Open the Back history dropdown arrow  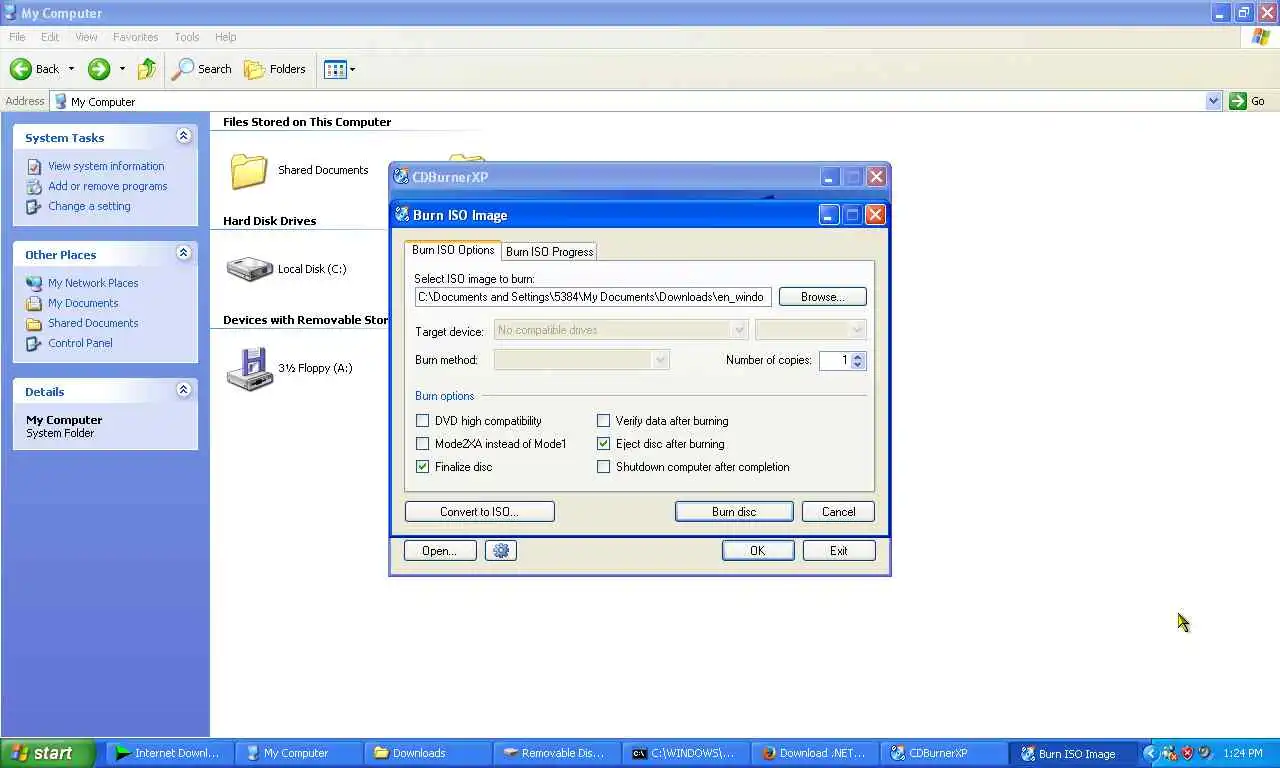coord(71,69)
